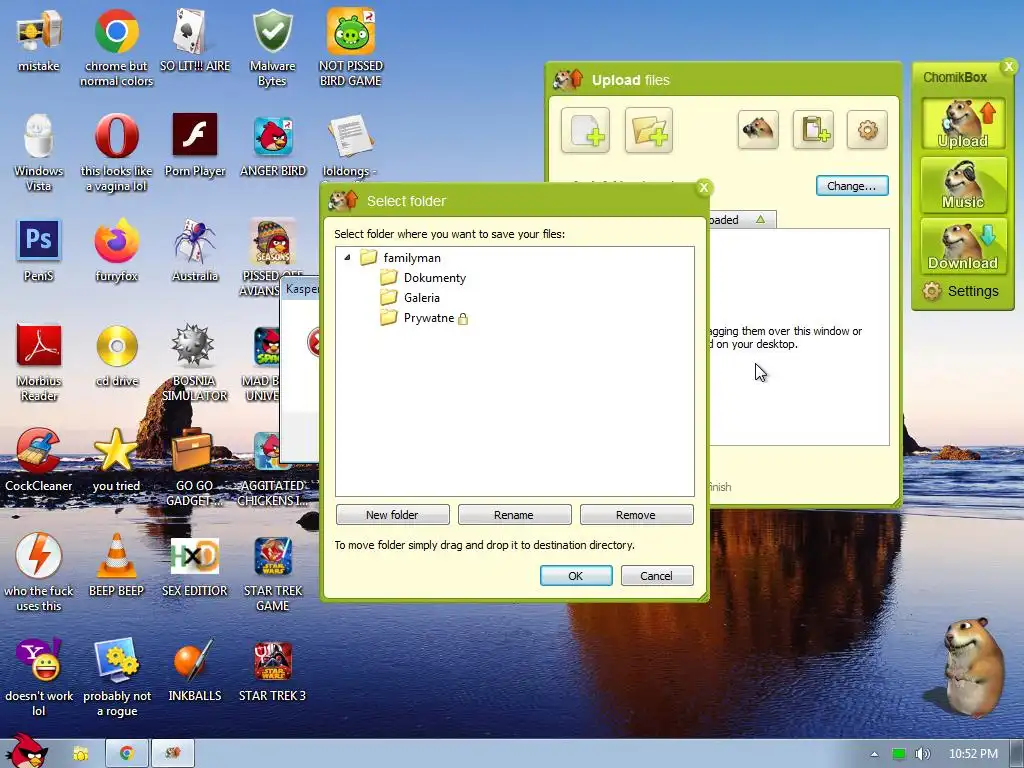
Task: Close the Select folder dialog
Action: click(703, 188)
